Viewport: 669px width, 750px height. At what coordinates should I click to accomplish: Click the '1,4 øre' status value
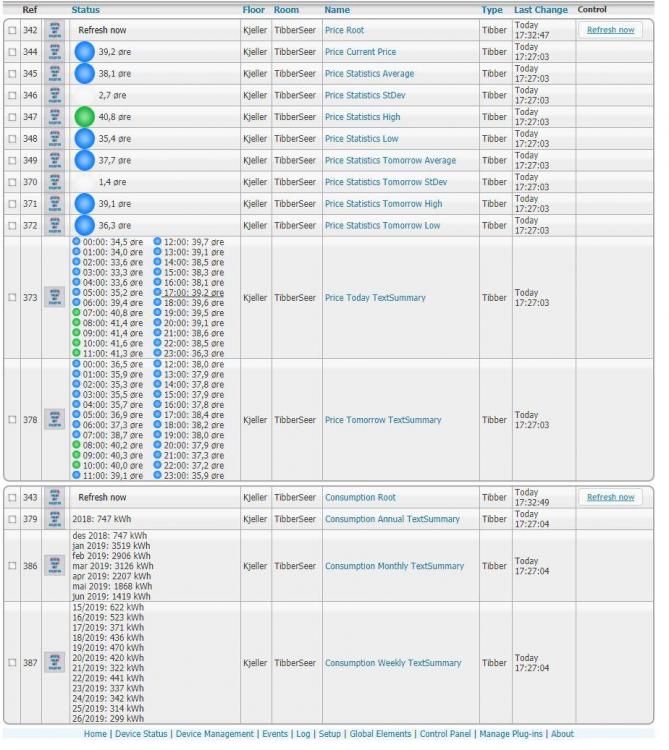click(x=112, y=182)
